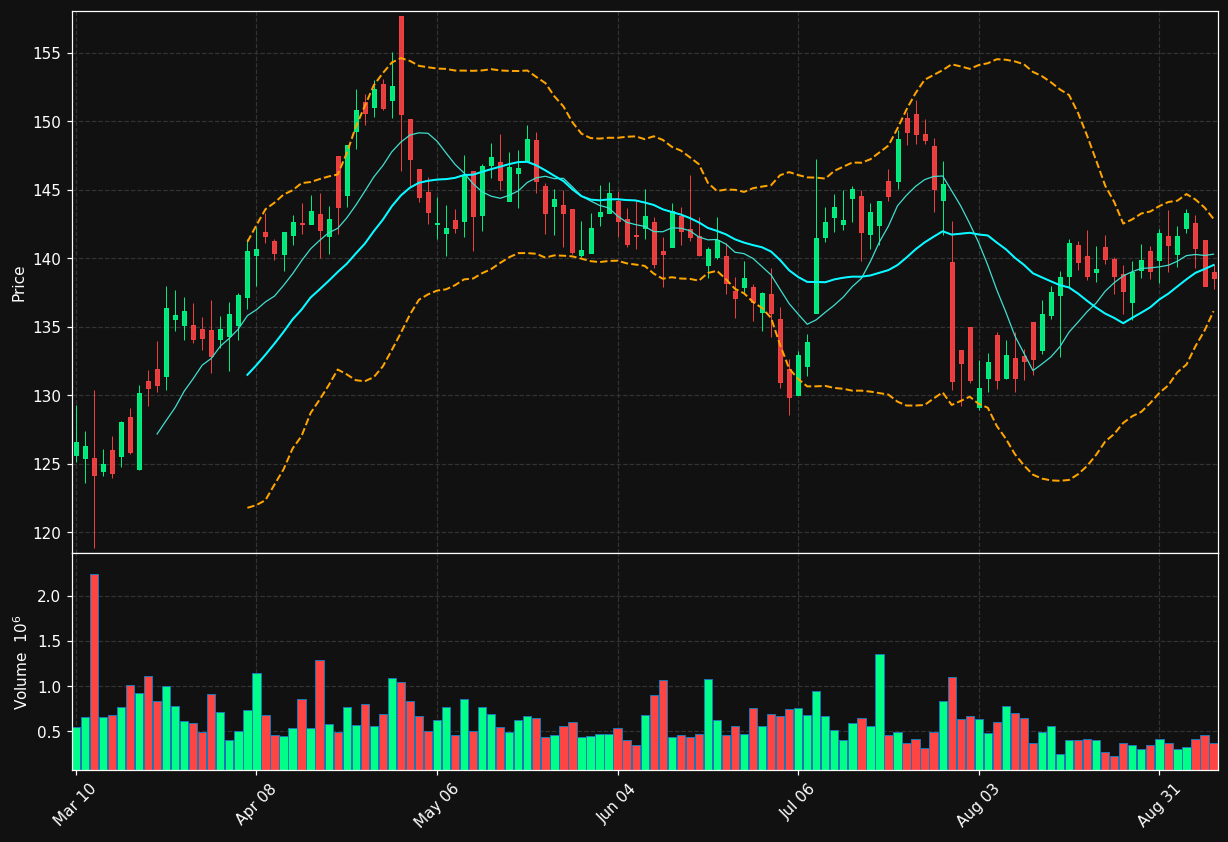
Task: Select the tall green volume bar near 1.35
Action: [x=879, y=712]
